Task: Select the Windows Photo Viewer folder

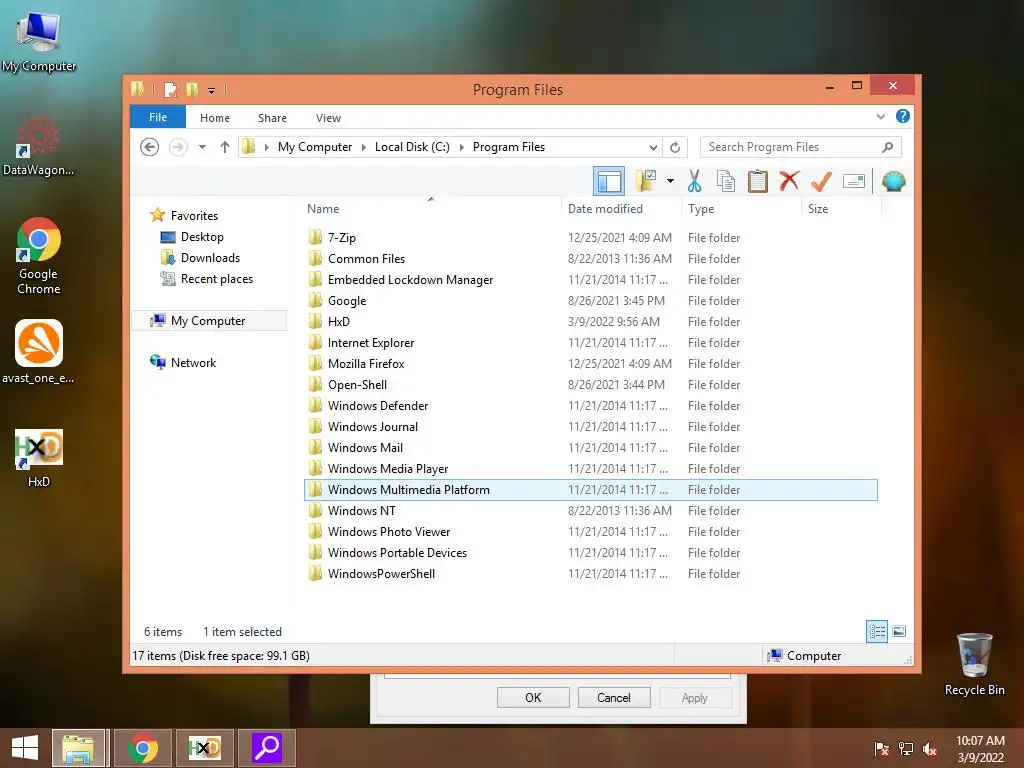Action: point(591,532)
